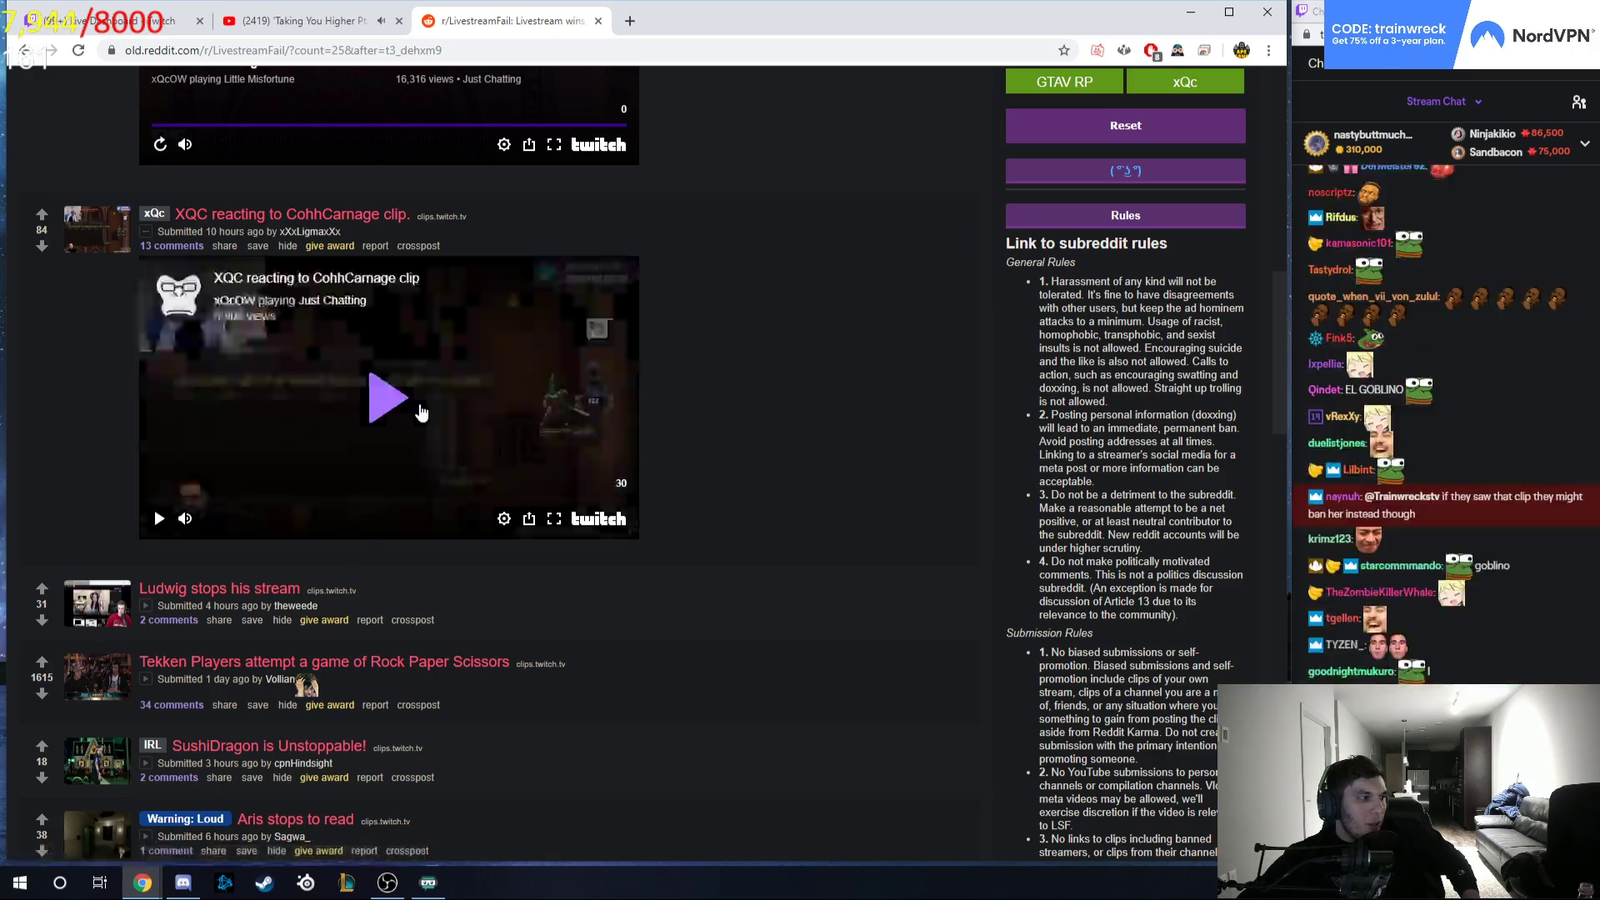Mute volume on the Little Misfortune clip
The height and width of the screenshot is (900, 1600).
coord(185,144)
